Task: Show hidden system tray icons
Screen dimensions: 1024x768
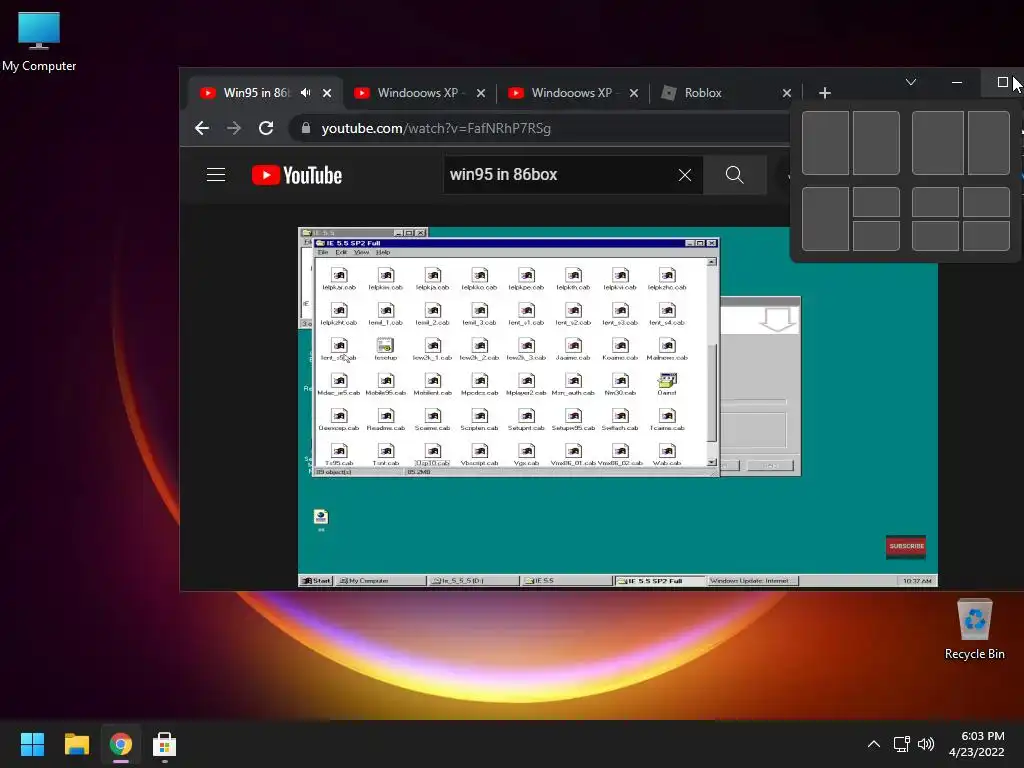Action: pos(873,744)
